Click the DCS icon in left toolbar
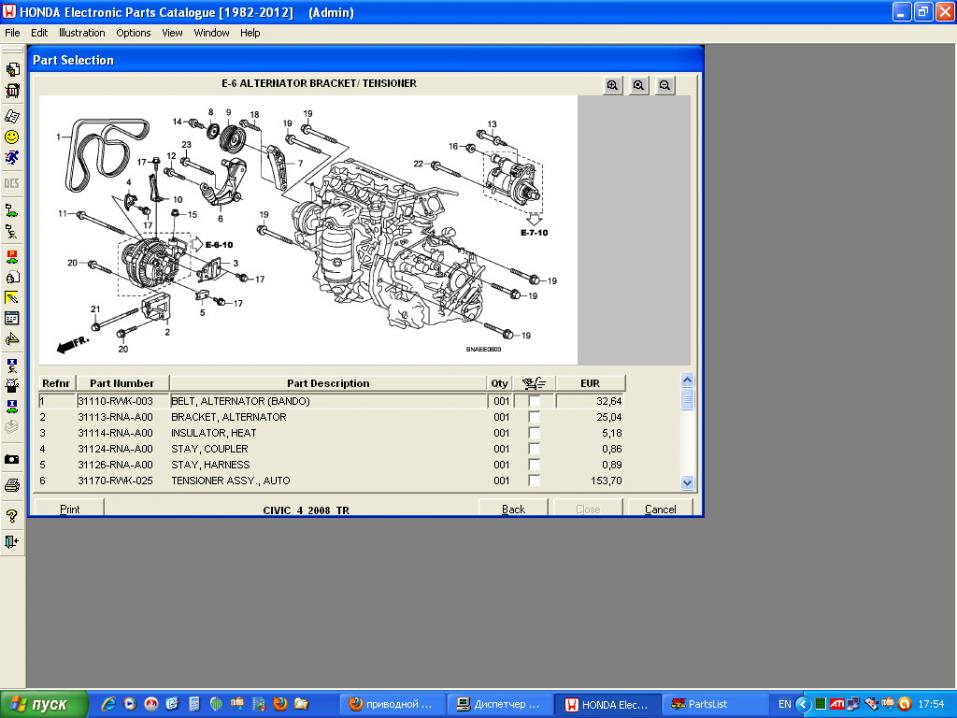This screenshot has height=718, width=957. (12, 183)
